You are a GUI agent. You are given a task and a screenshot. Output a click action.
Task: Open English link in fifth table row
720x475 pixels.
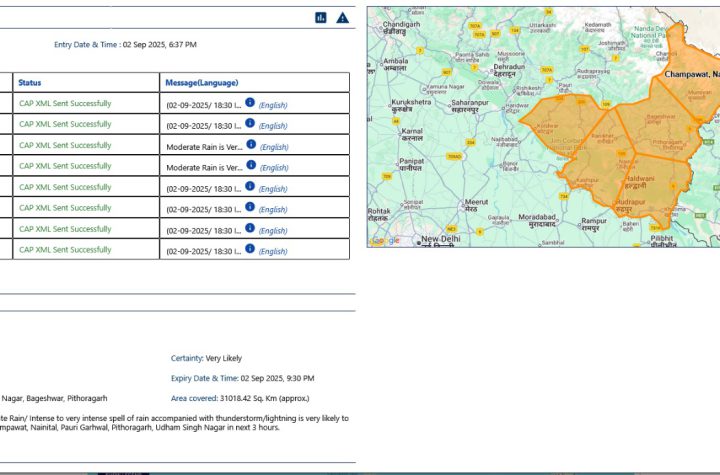pos(273,189)
